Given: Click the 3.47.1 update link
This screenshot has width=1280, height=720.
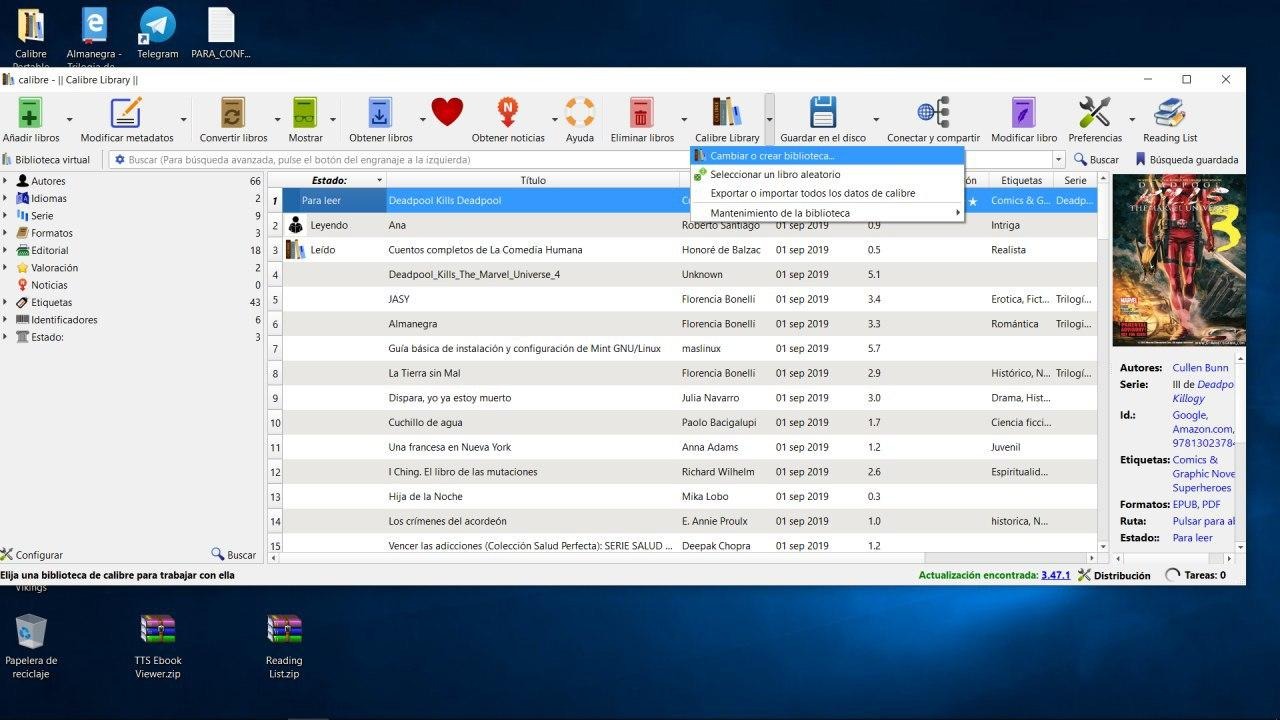Looking at the screenshot, I should pyautogui.click(x=1055, y=575).
